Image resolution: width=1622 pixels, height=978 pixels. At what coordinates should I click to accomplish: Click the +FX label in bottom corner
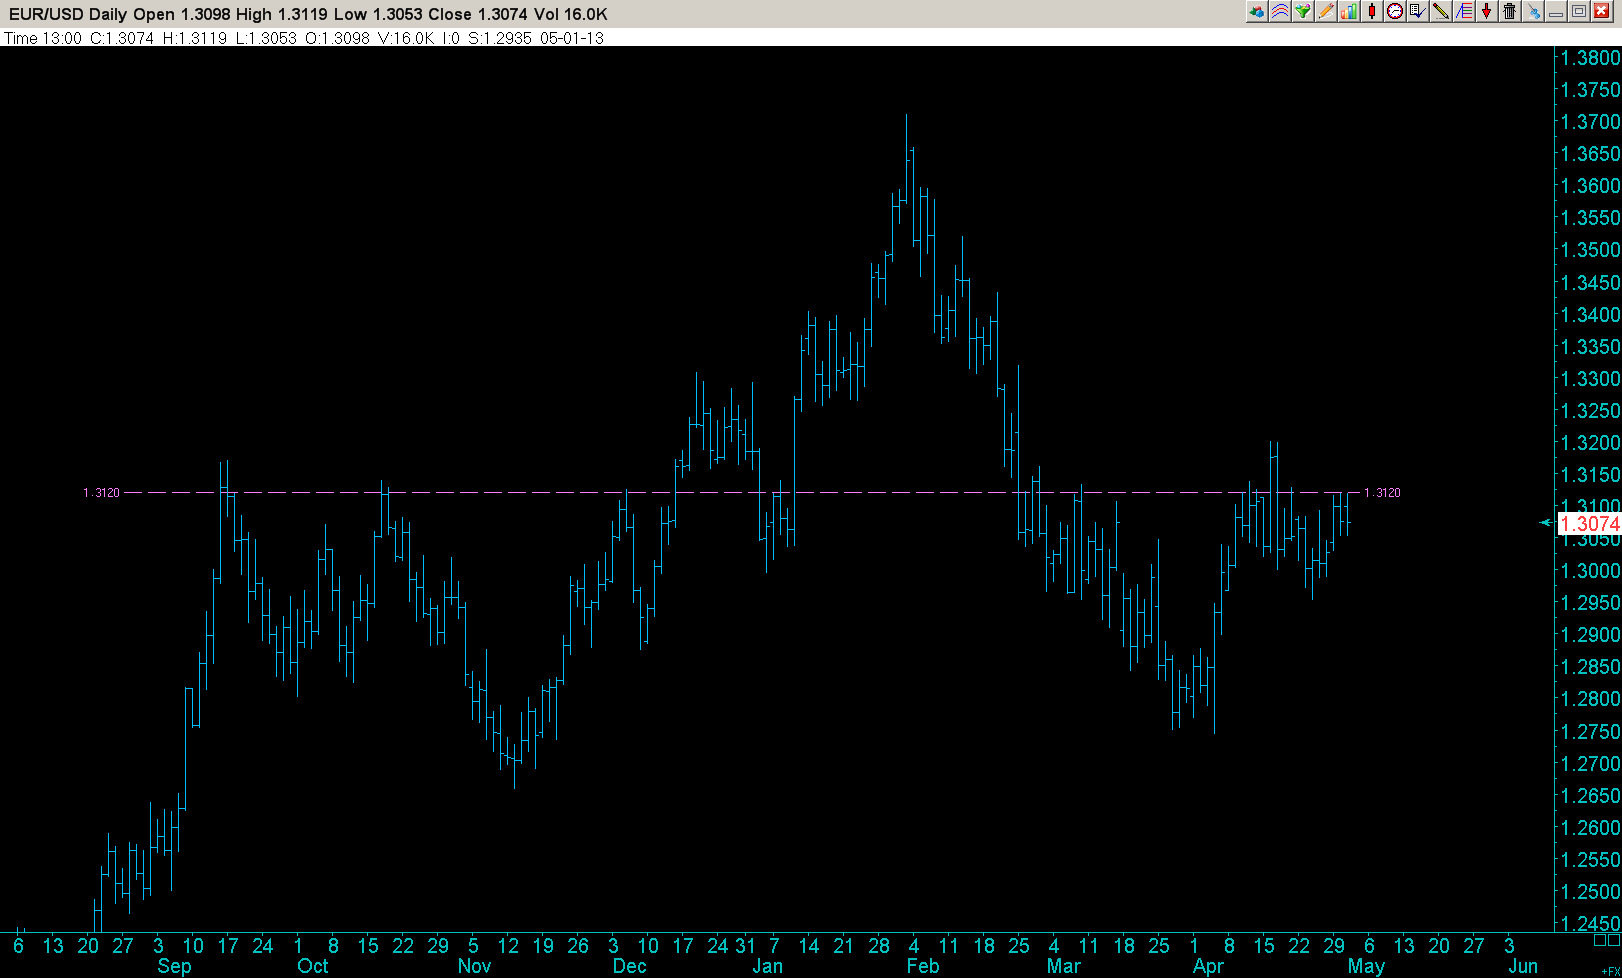pos(1610,971)
